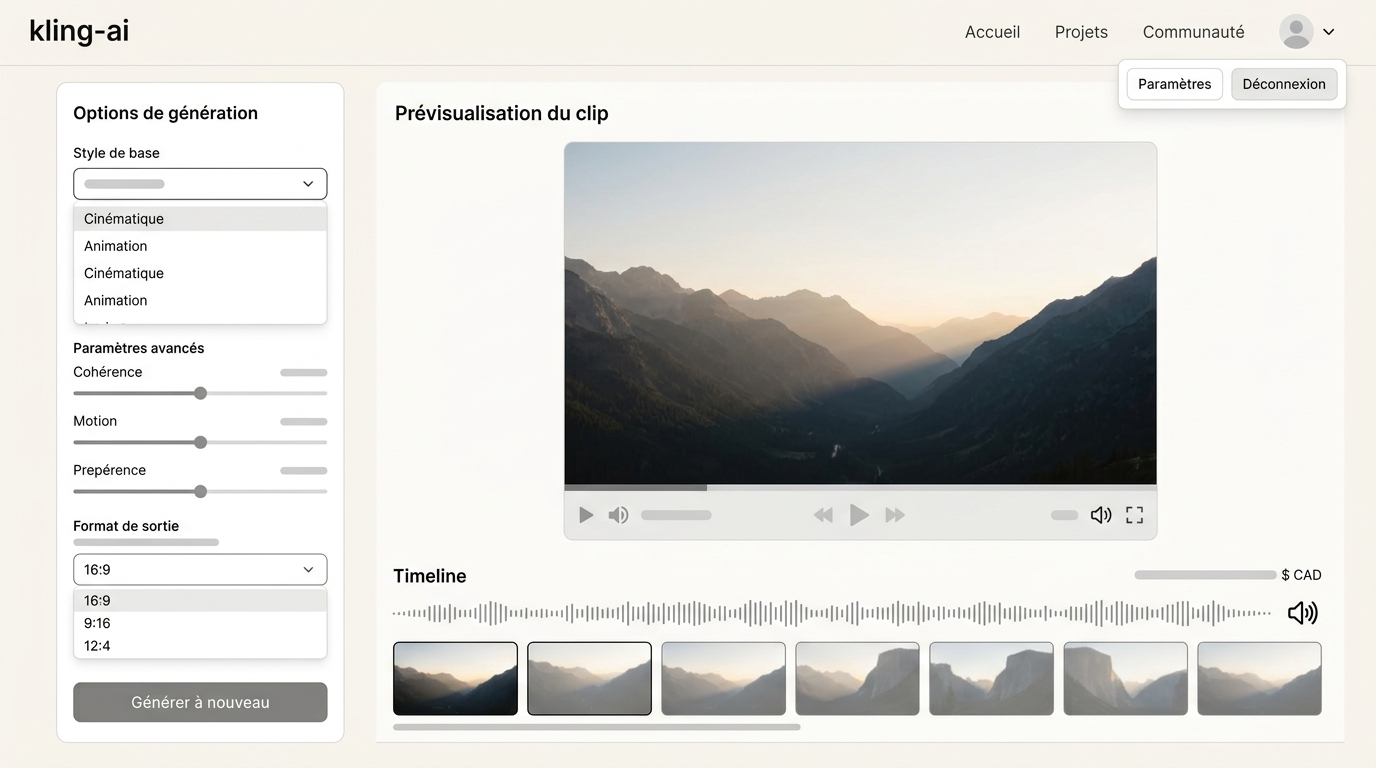Screen dimensions: 1376x768
Task: Enter fullscreen with the fullscreen icon
Action: (1134, 515)
